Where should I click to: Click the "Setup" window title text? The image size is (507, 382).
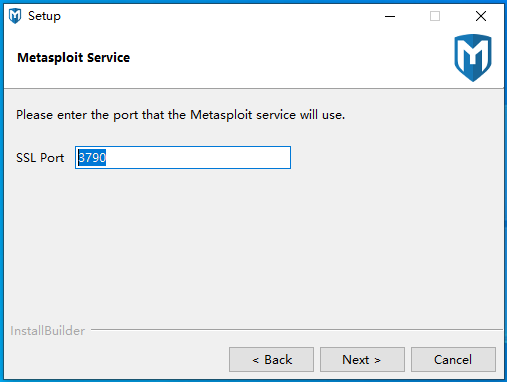[x=44, y=16]
